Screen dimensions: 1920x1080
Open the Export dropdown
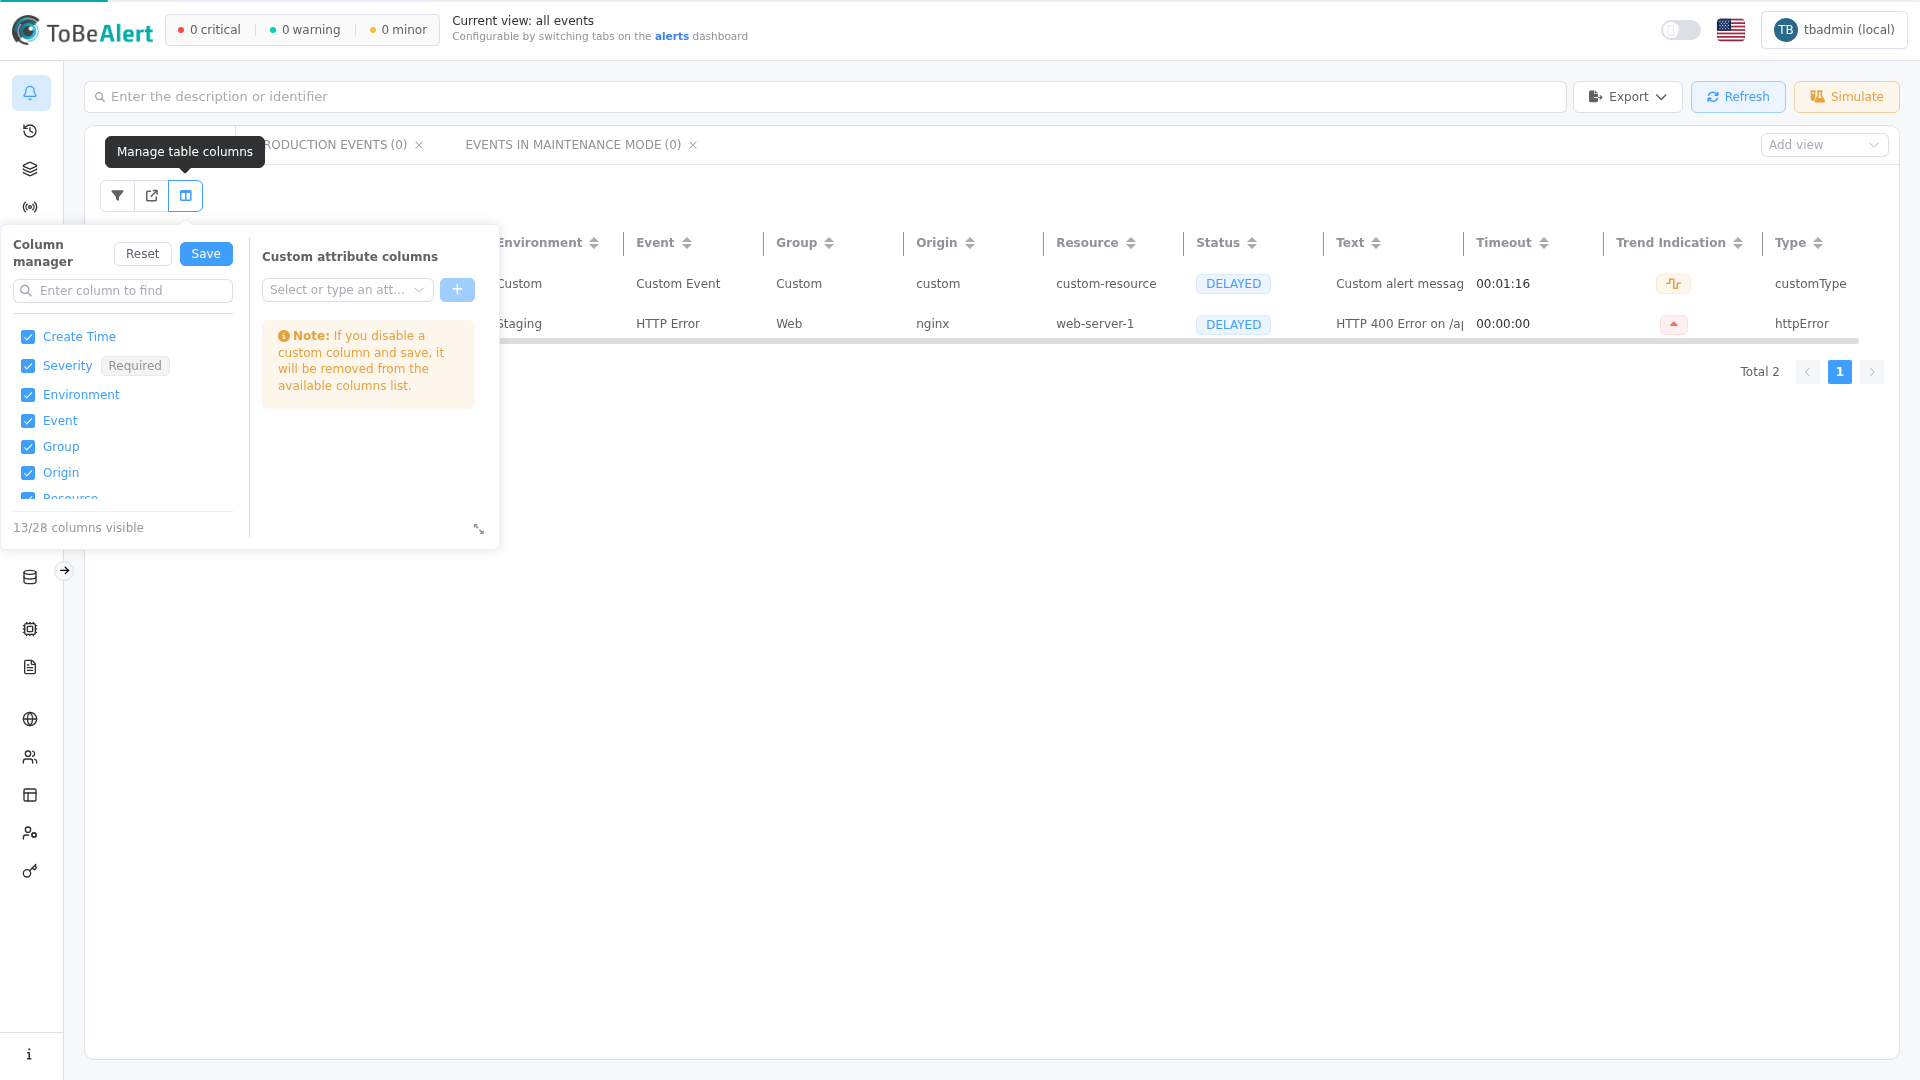click(x=1627, y=97)
